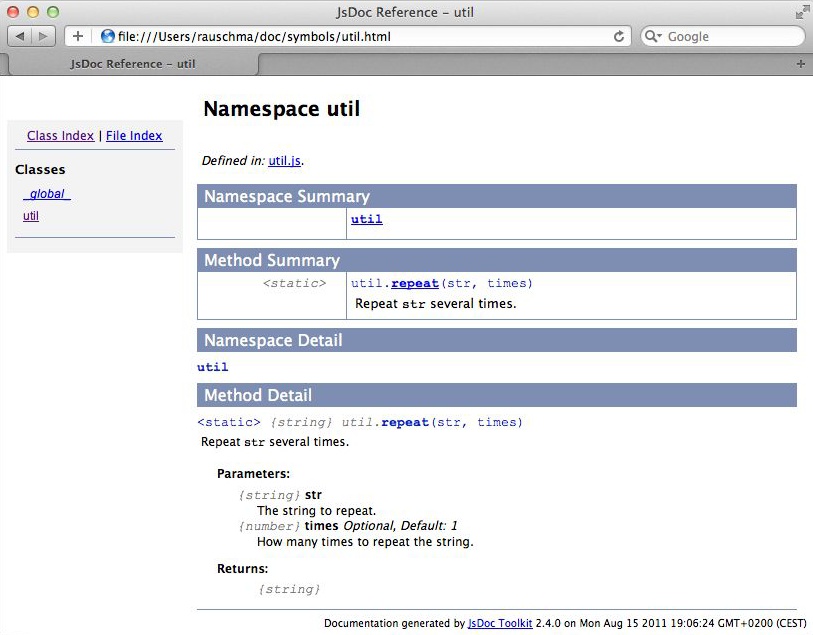Reload the current page

(x=617, y=36)
